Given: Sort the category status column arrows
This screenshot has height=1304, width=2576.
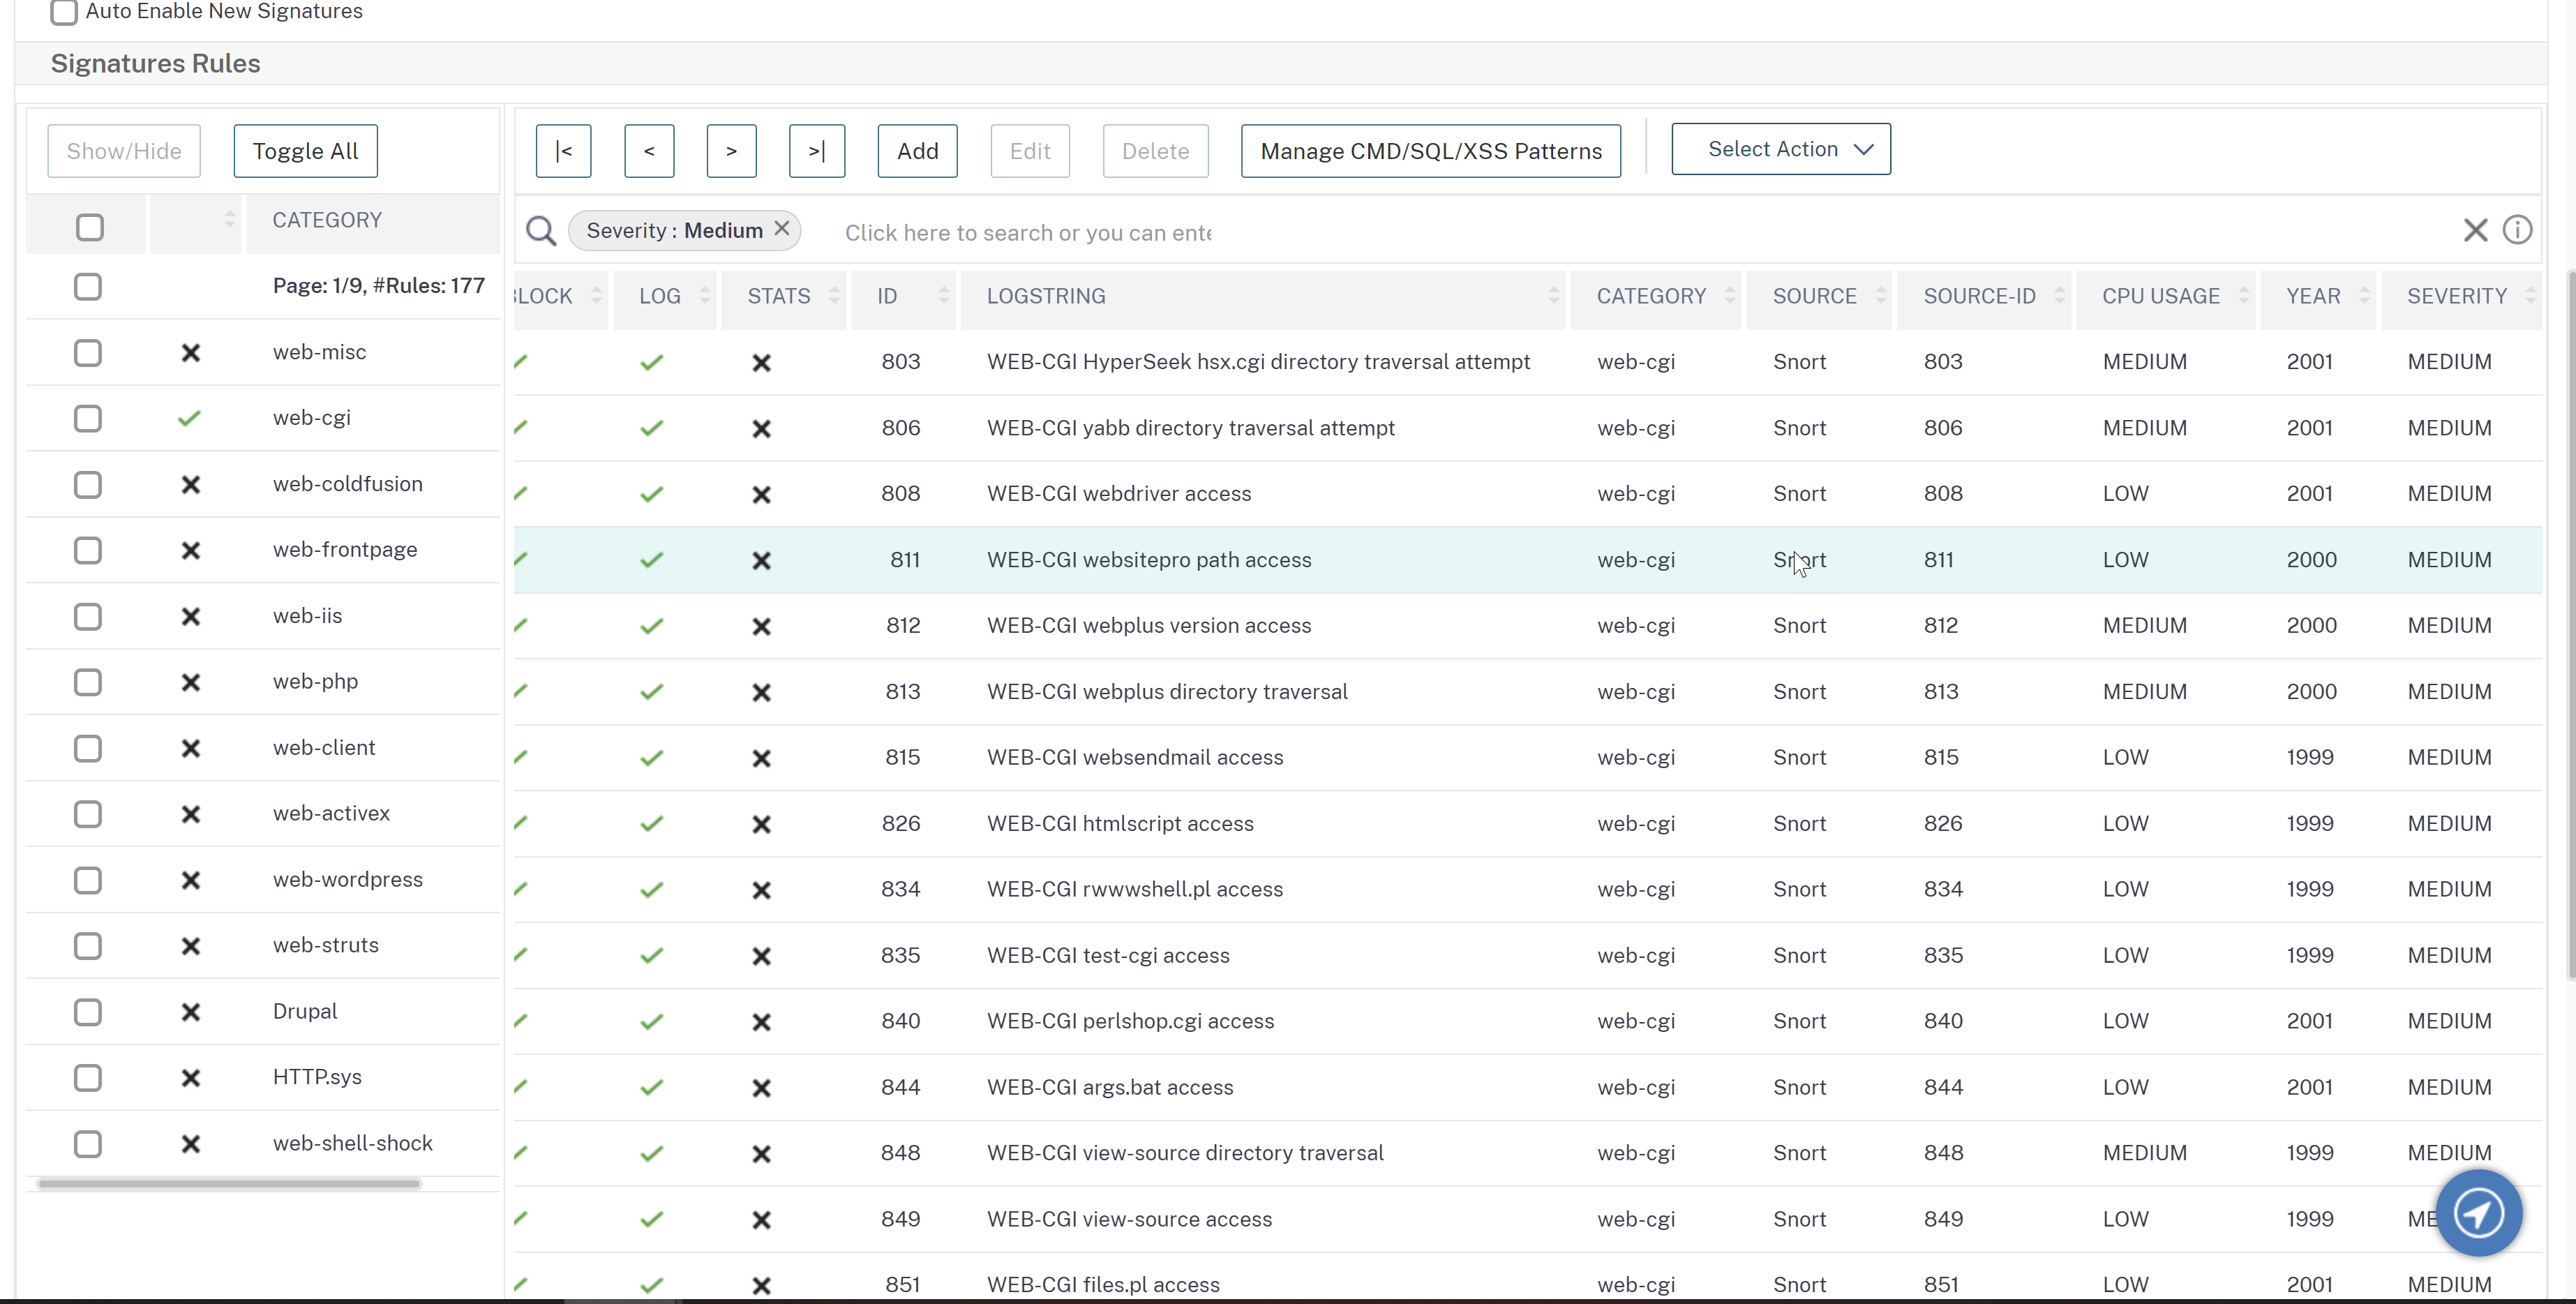Looking at the screenshot, I should click(229, 219).
